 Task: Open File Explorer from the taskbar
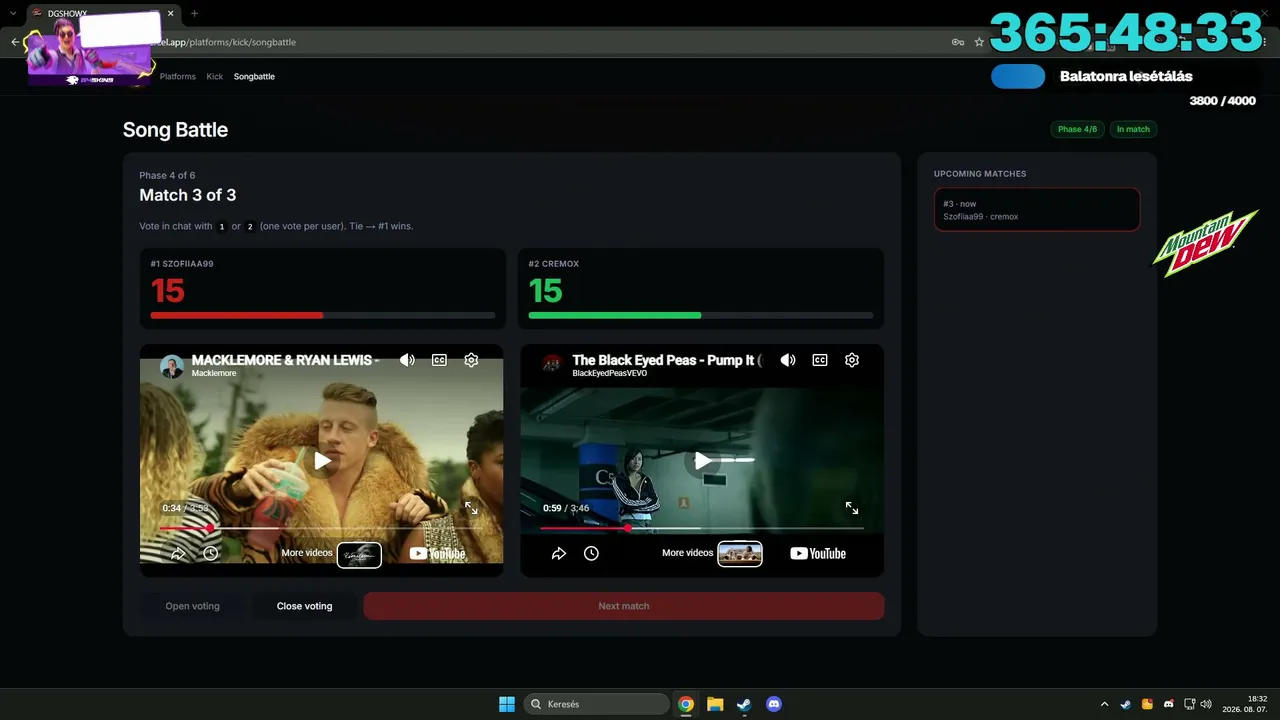point(715,704)
